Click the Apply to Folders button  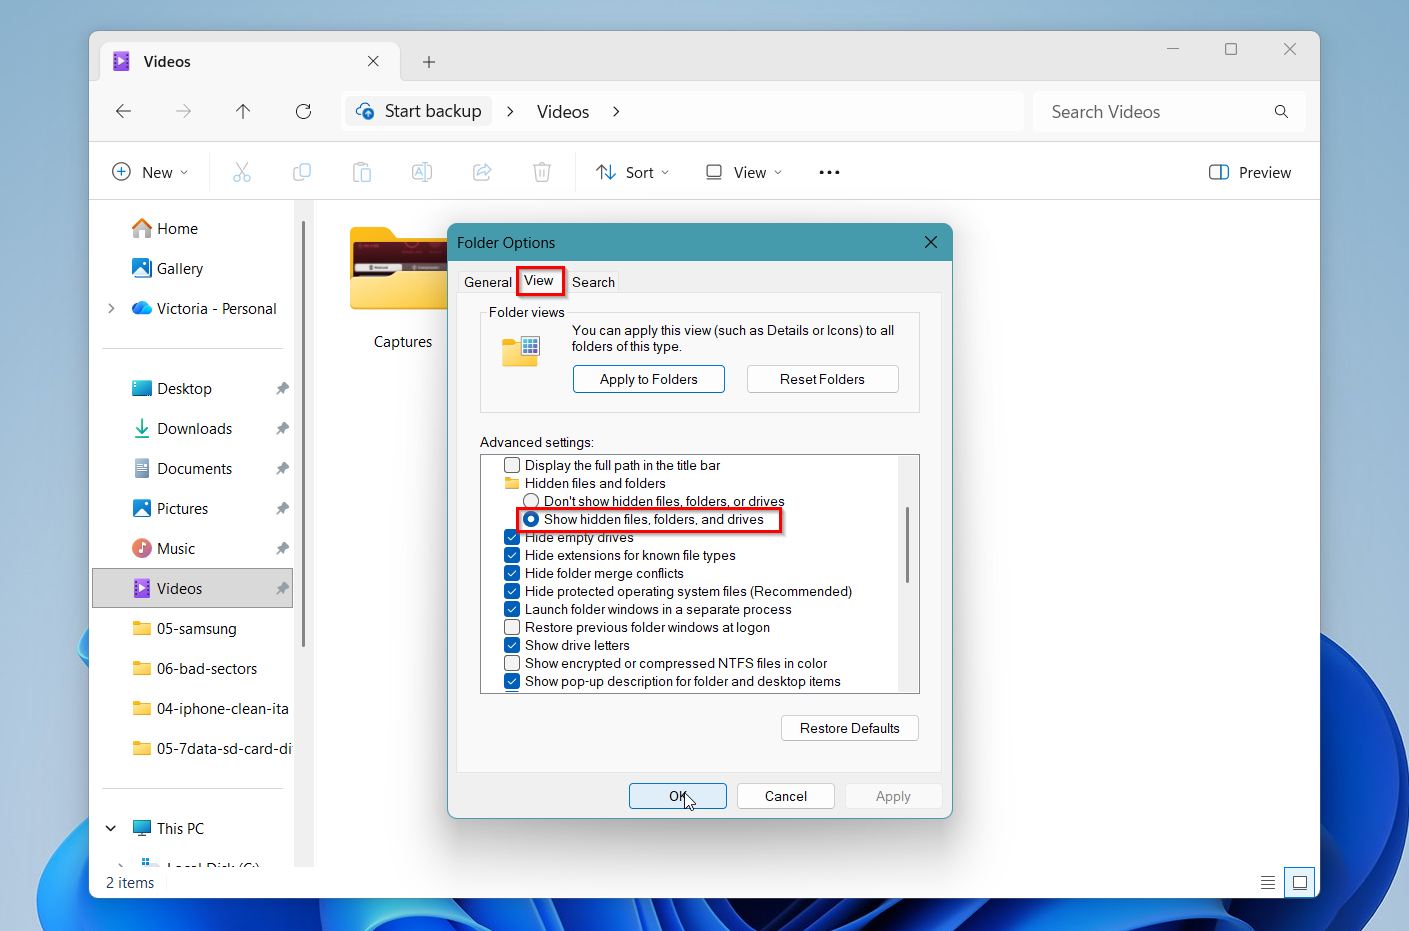tap(648, 379)
